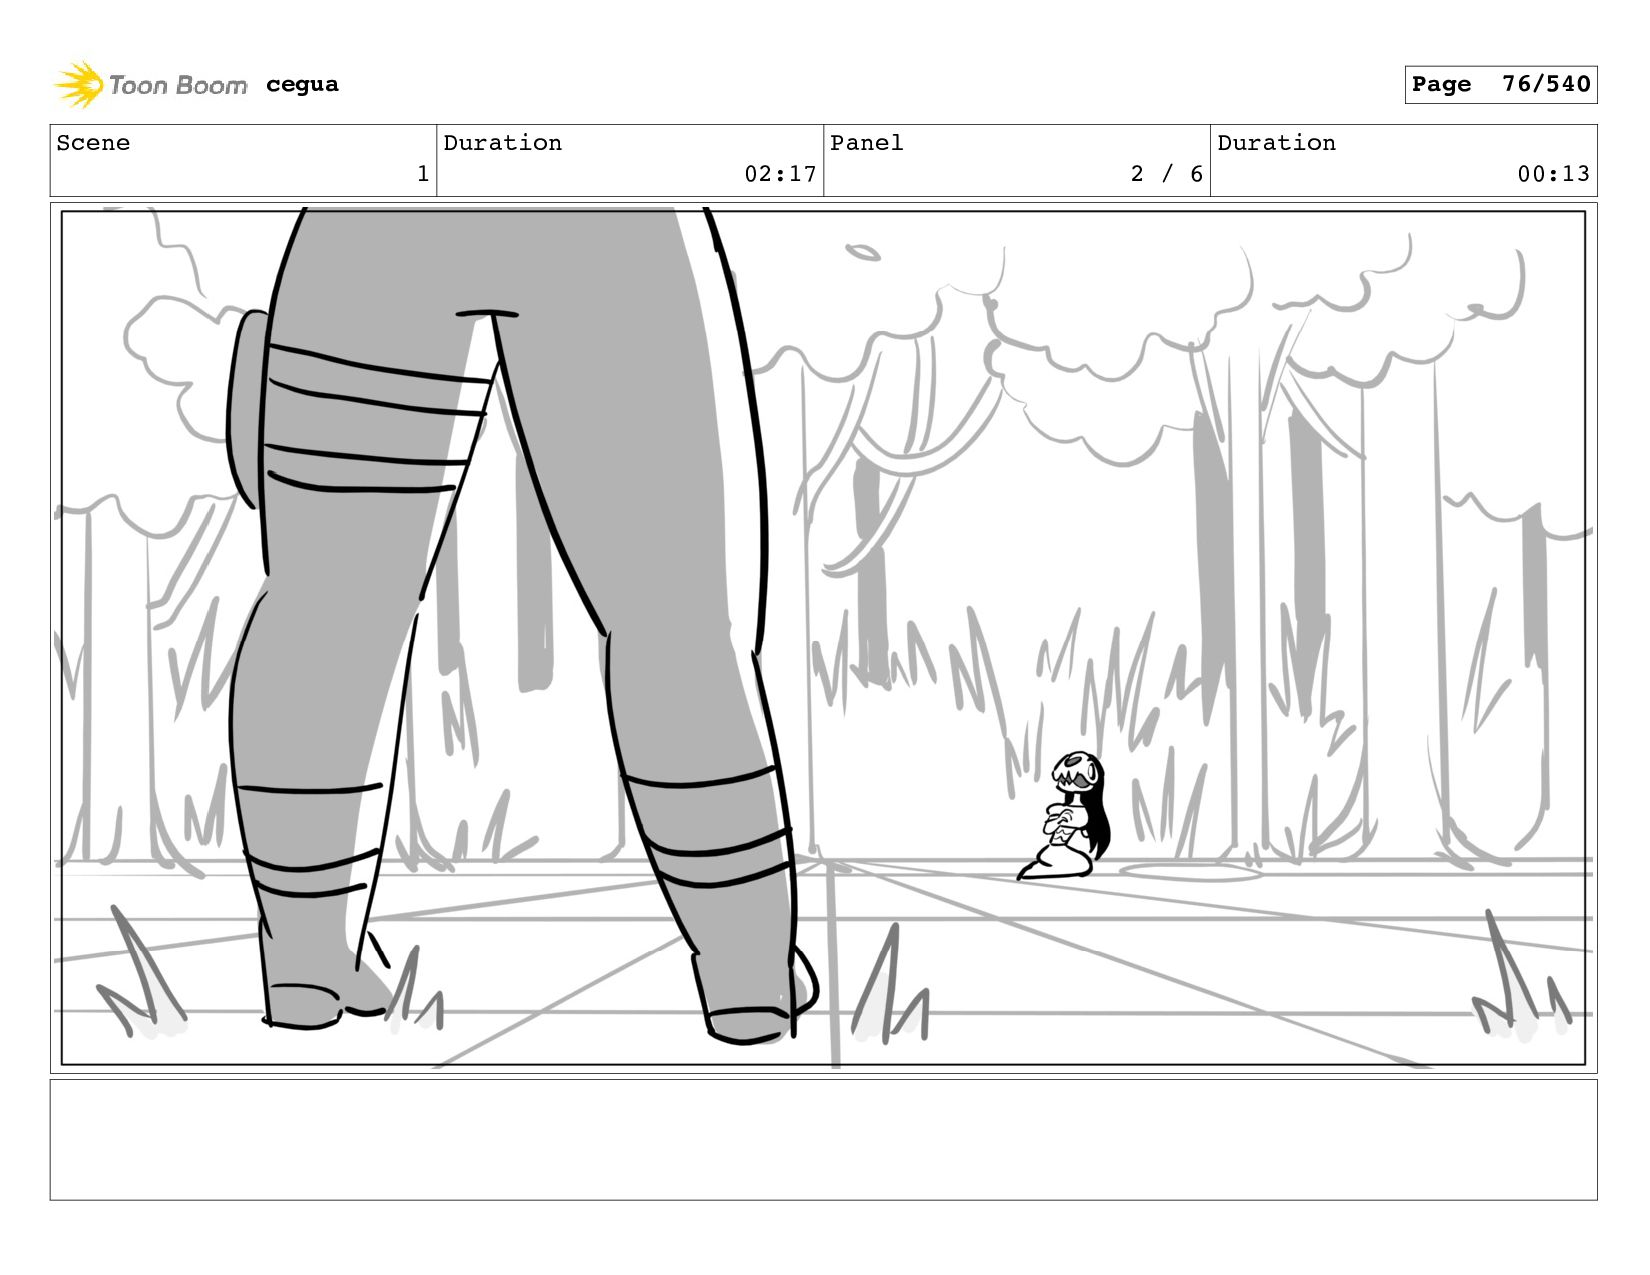Click the scene duration value '02:17'
Screen dimensions: 1650x1275
tap(780, 174)
